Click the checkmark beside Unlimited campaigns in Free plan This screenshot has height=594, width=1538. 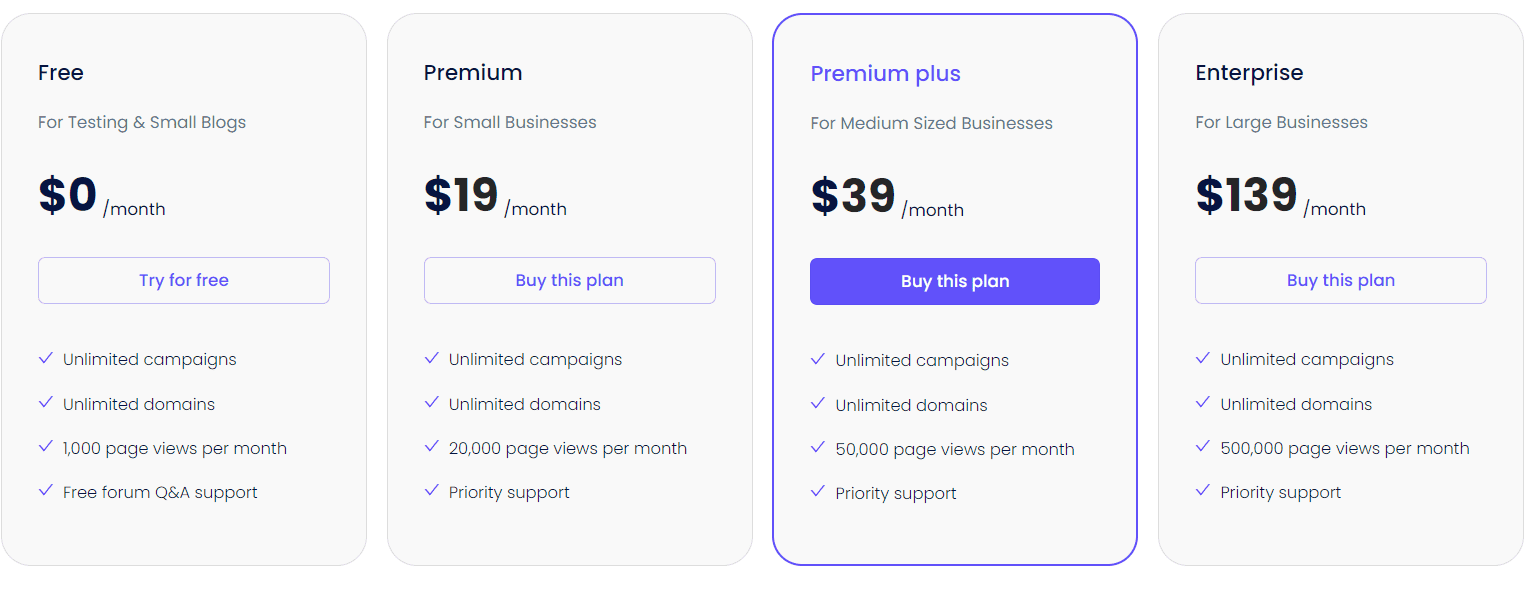pyautogui.click(x=46, y=358)
